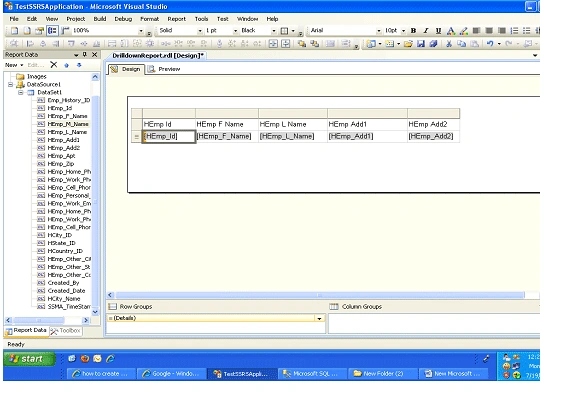Select the HEmp_M_Name field
The image size is (562, 393).
coord(68,124)
